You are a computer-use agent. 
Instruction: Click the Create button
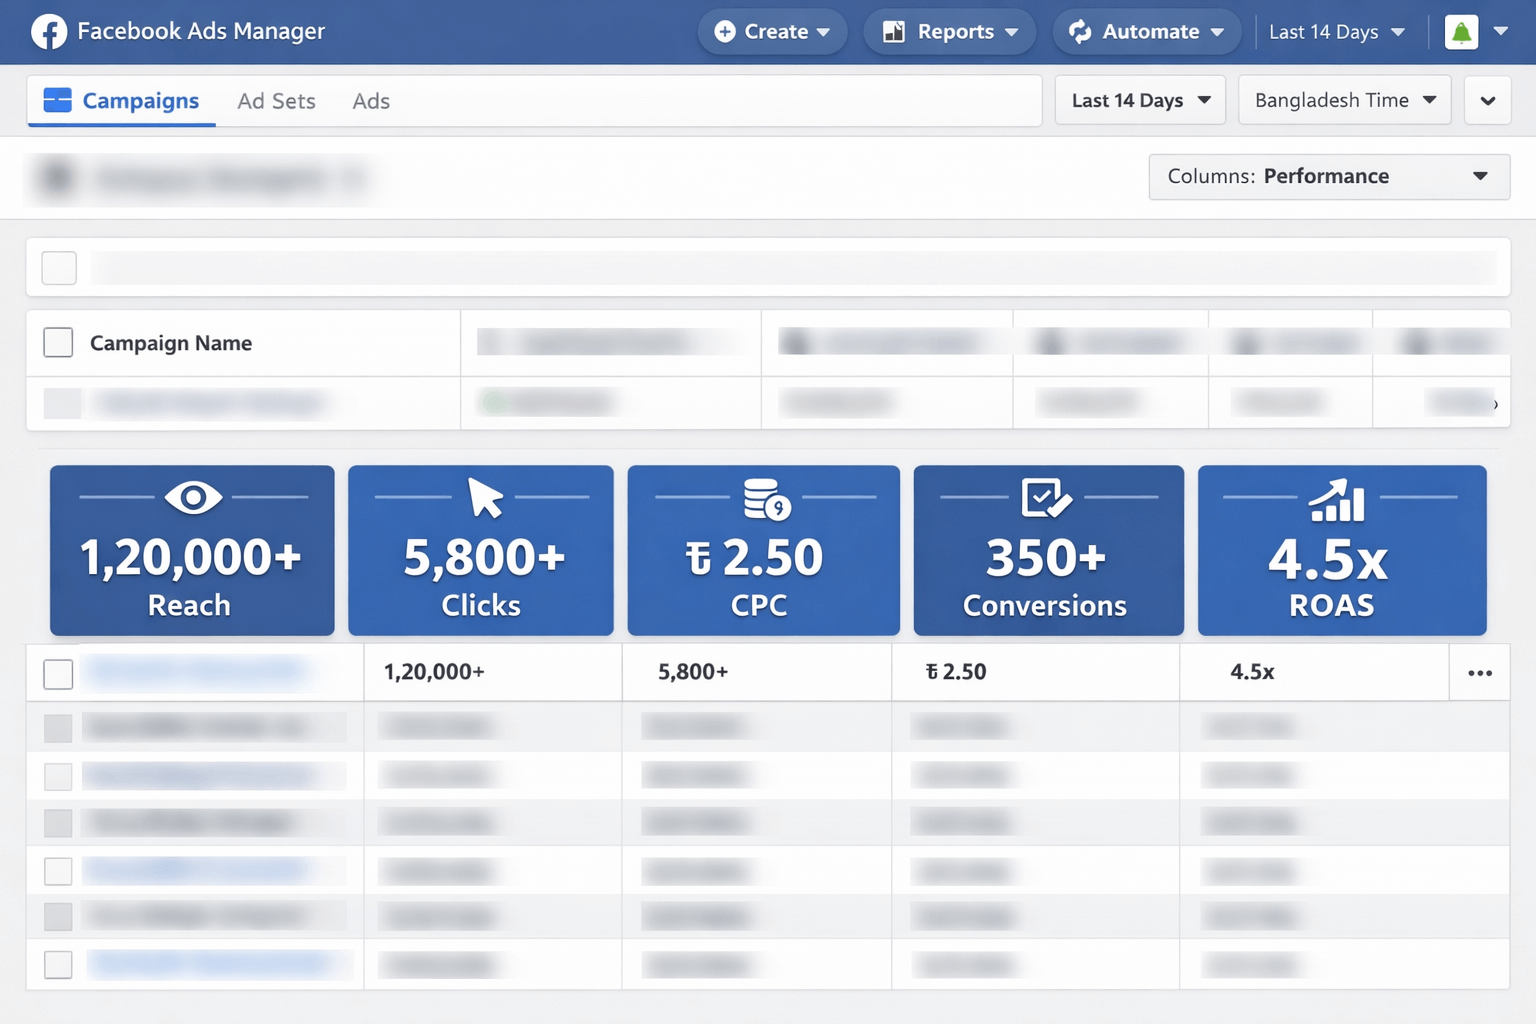coord(772,32)
